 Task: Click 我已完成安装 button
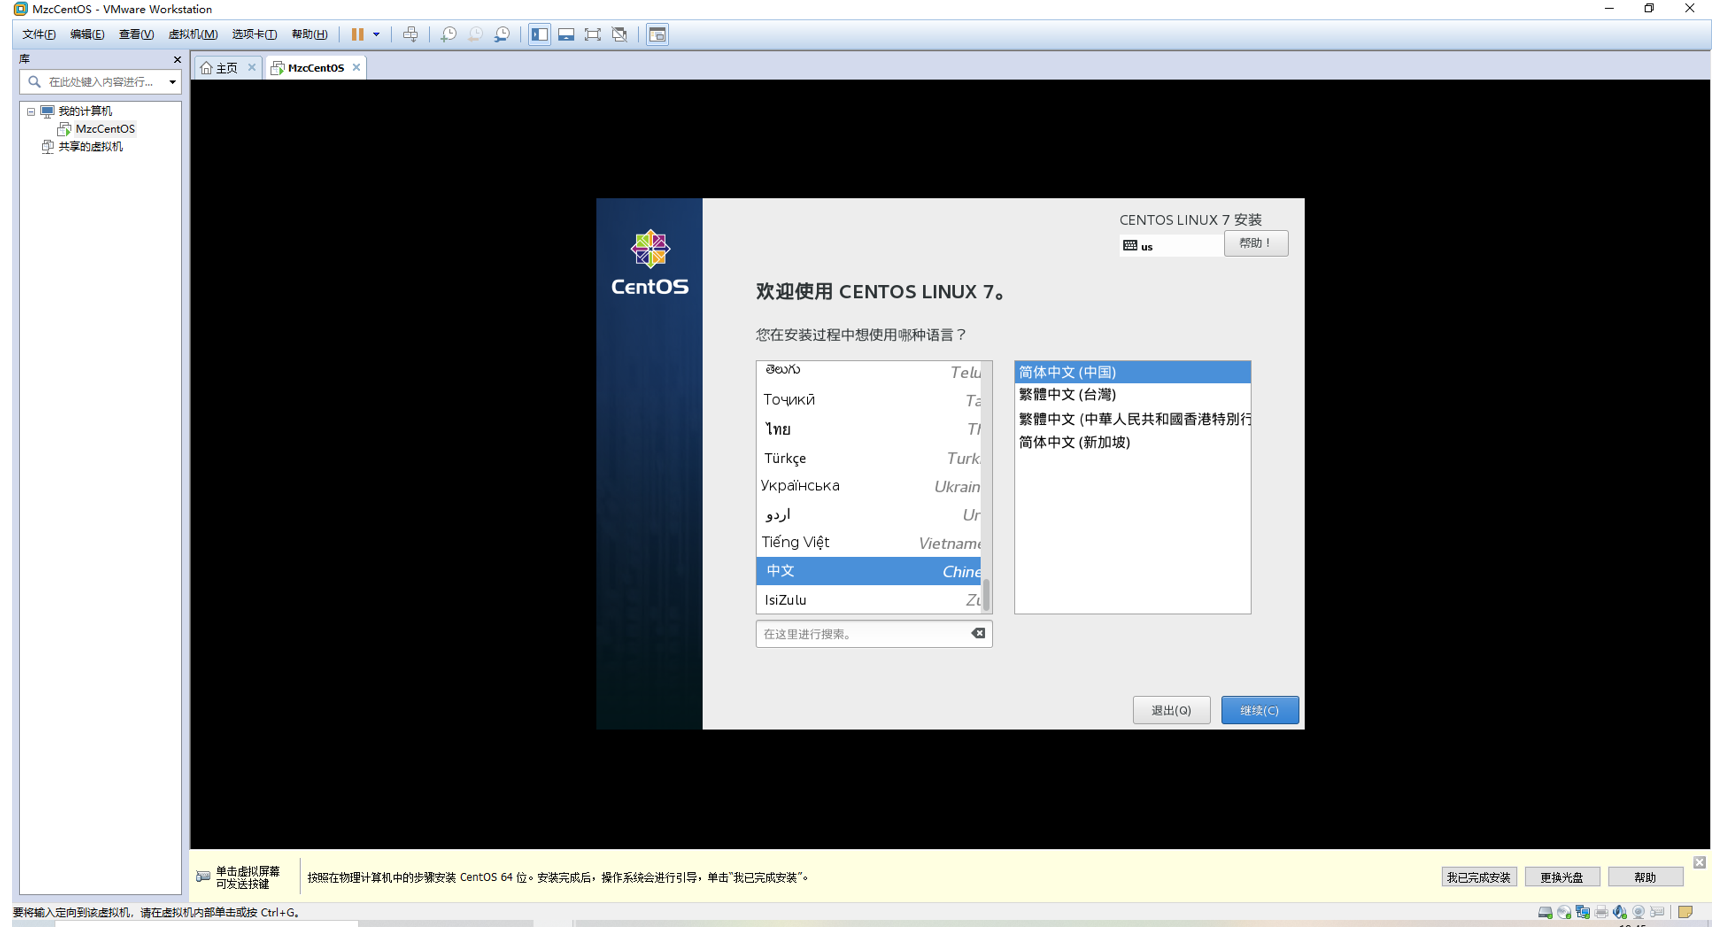point(1478,878)
